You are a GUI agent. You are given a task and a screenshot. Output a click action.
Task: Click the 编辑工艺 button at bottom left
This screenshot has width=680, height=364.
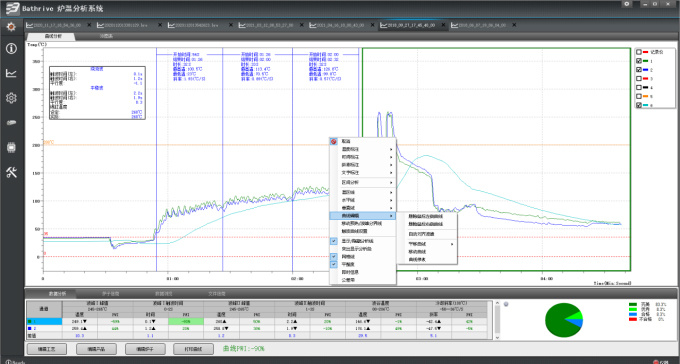pos(47,349)
